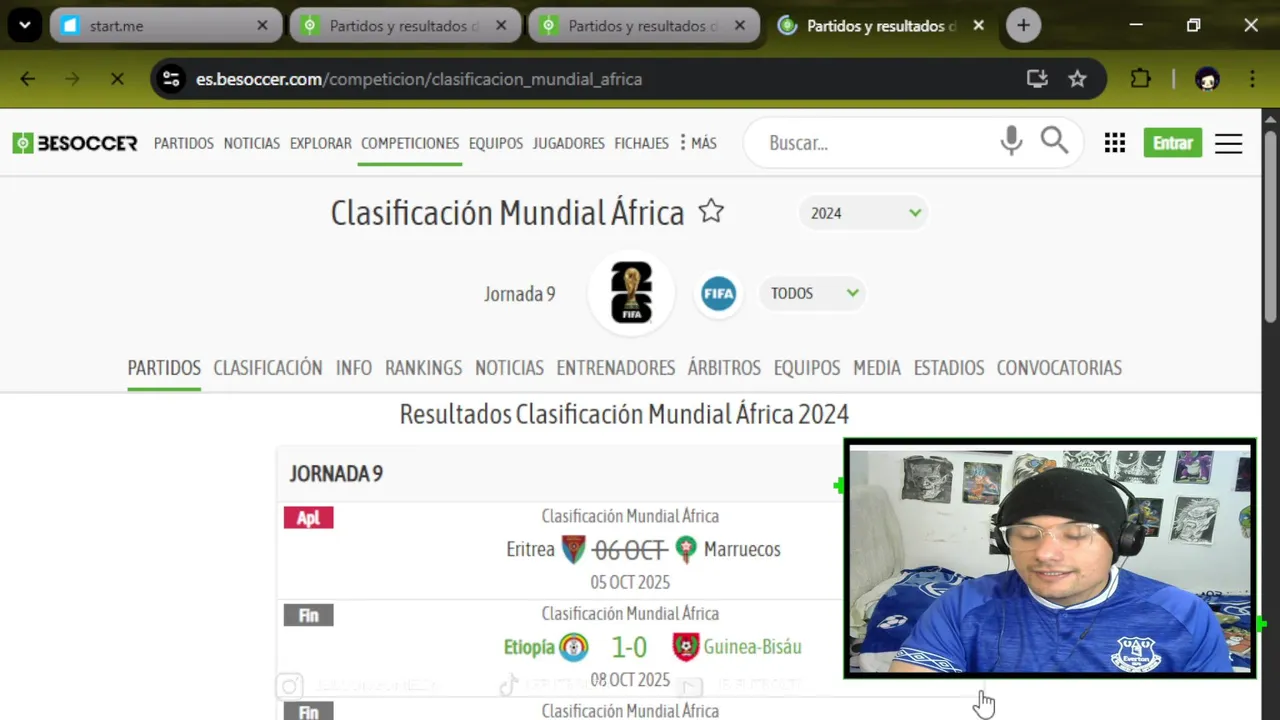Select the RANKINGS tab

coord(424,368)
